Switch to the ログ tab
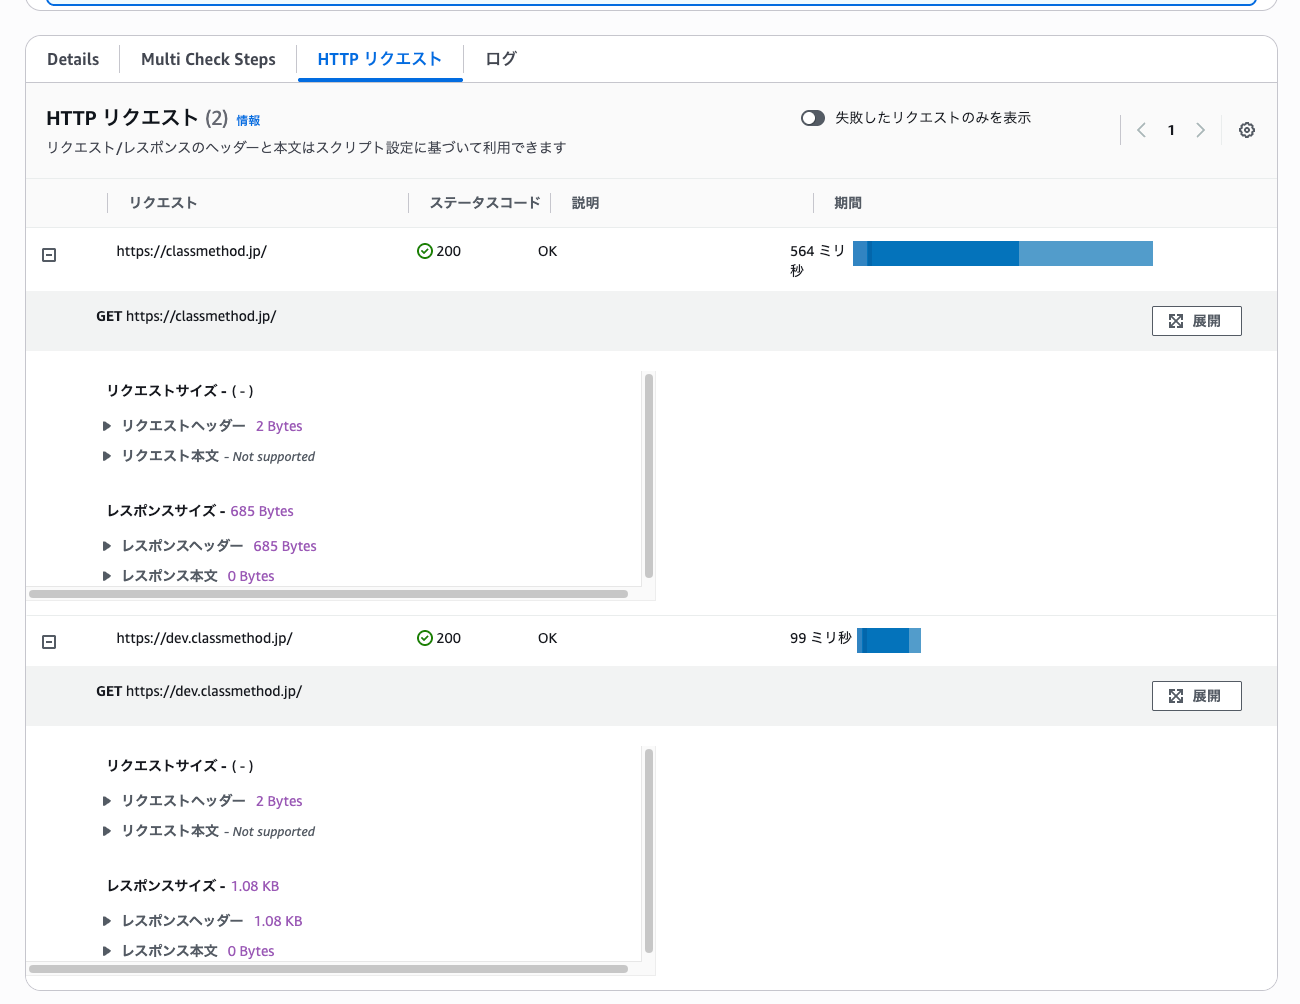Image resolution: width=1300 pixels, height=1004 pixels. point(500,59)
